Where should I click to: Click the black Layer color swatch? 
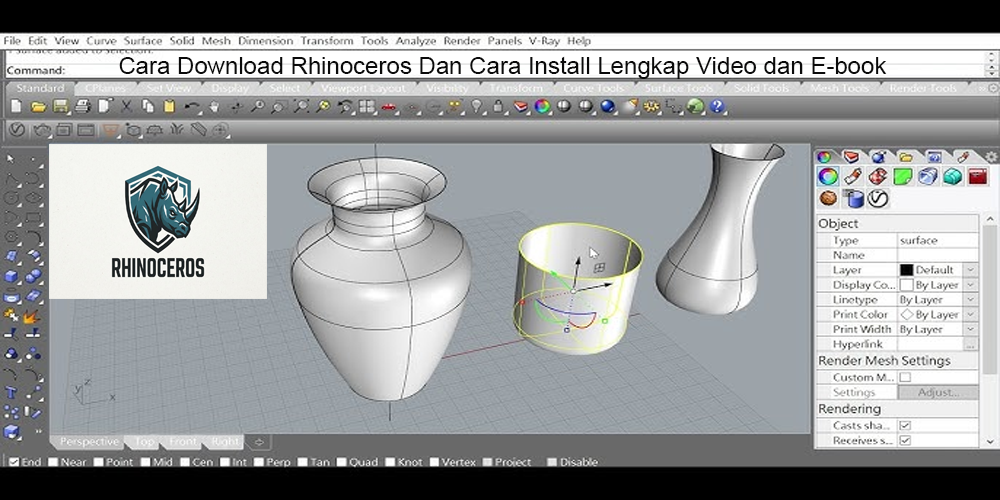(x=906, y=270)
